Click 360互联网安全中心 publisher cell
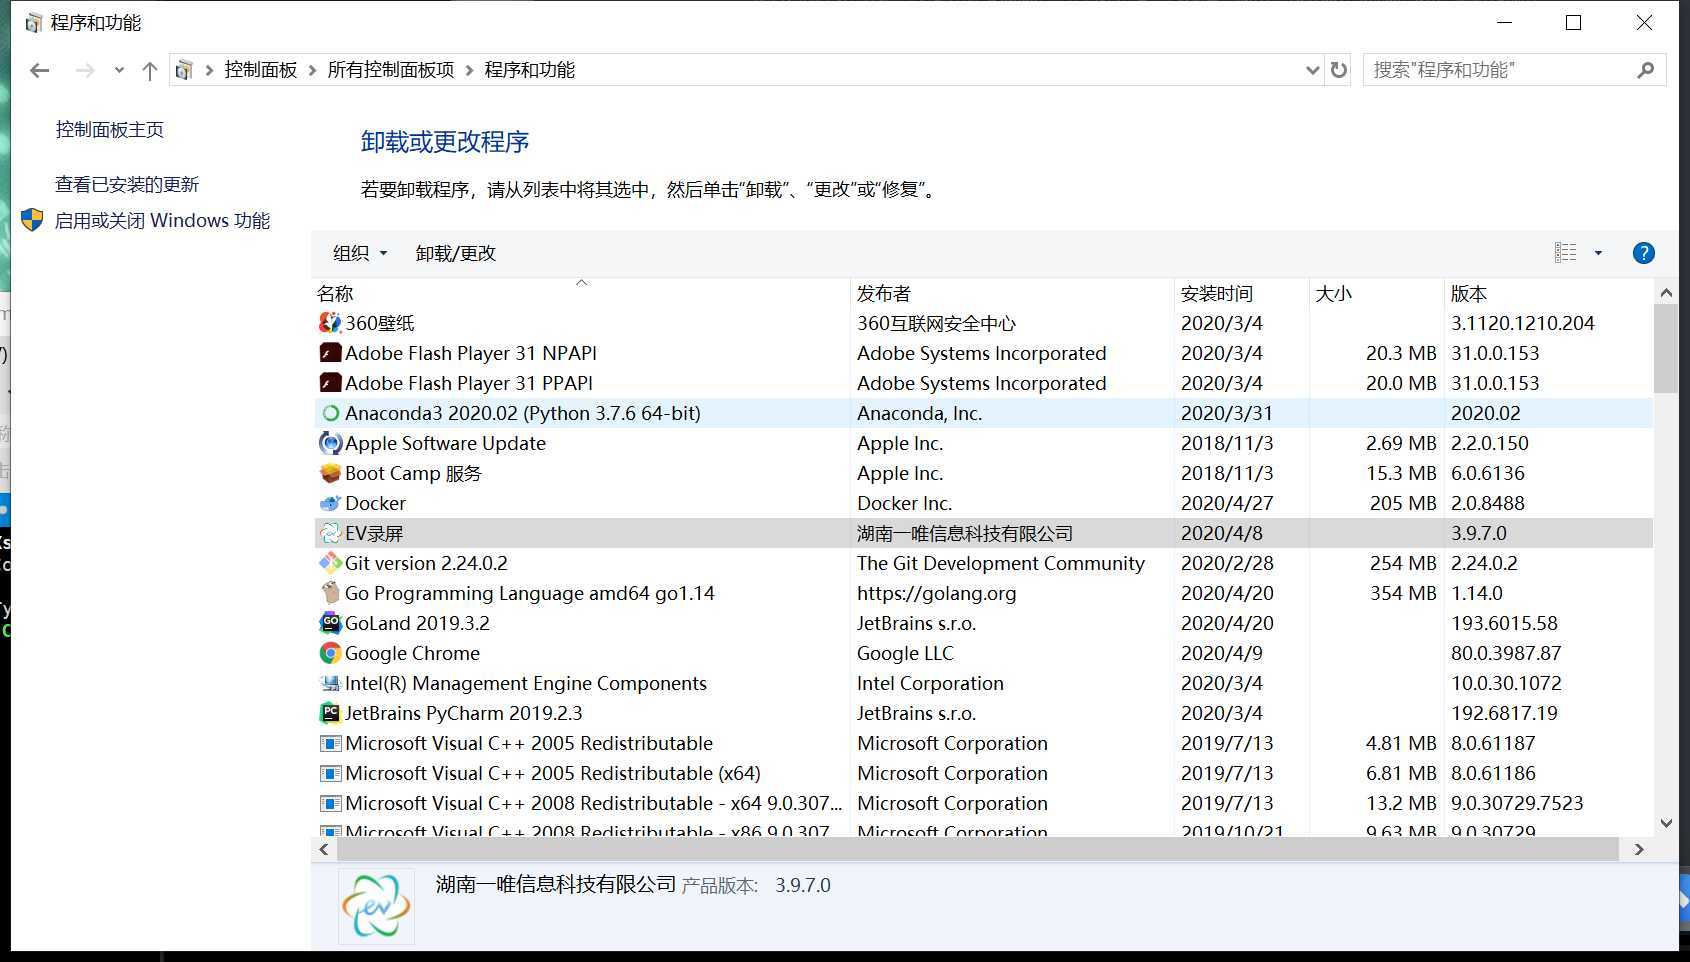 pos(936,323)
